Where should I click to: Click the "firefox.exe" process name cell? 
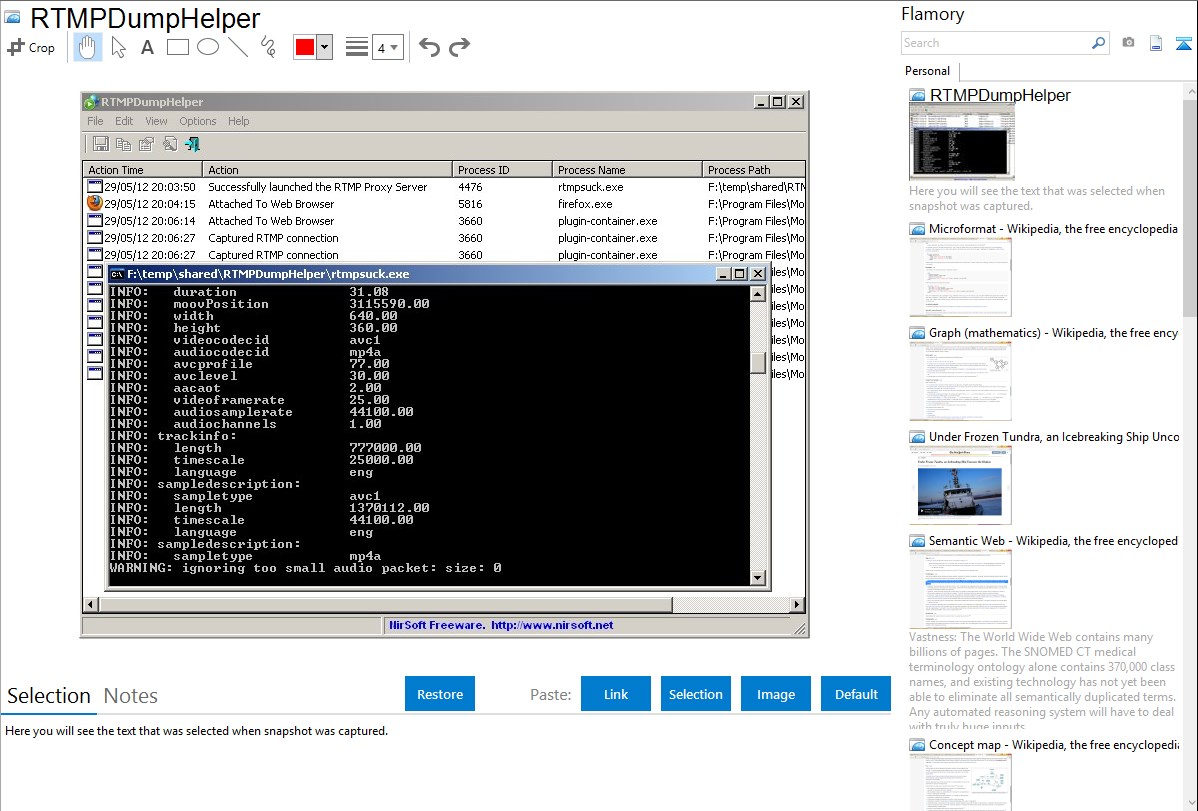(585, 204)
